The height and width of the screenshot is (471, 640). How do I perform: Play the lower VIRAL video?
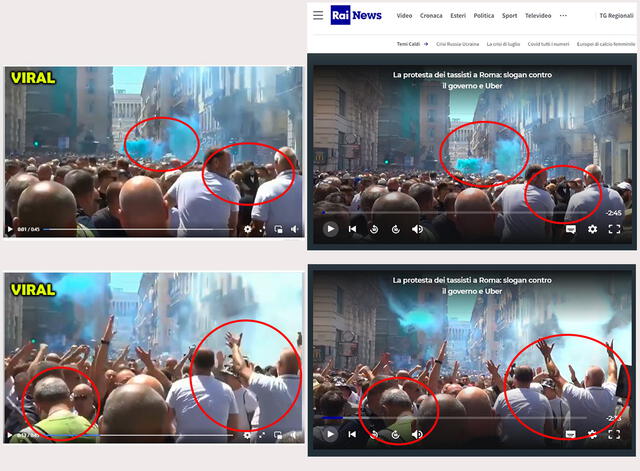pos(10,435)
